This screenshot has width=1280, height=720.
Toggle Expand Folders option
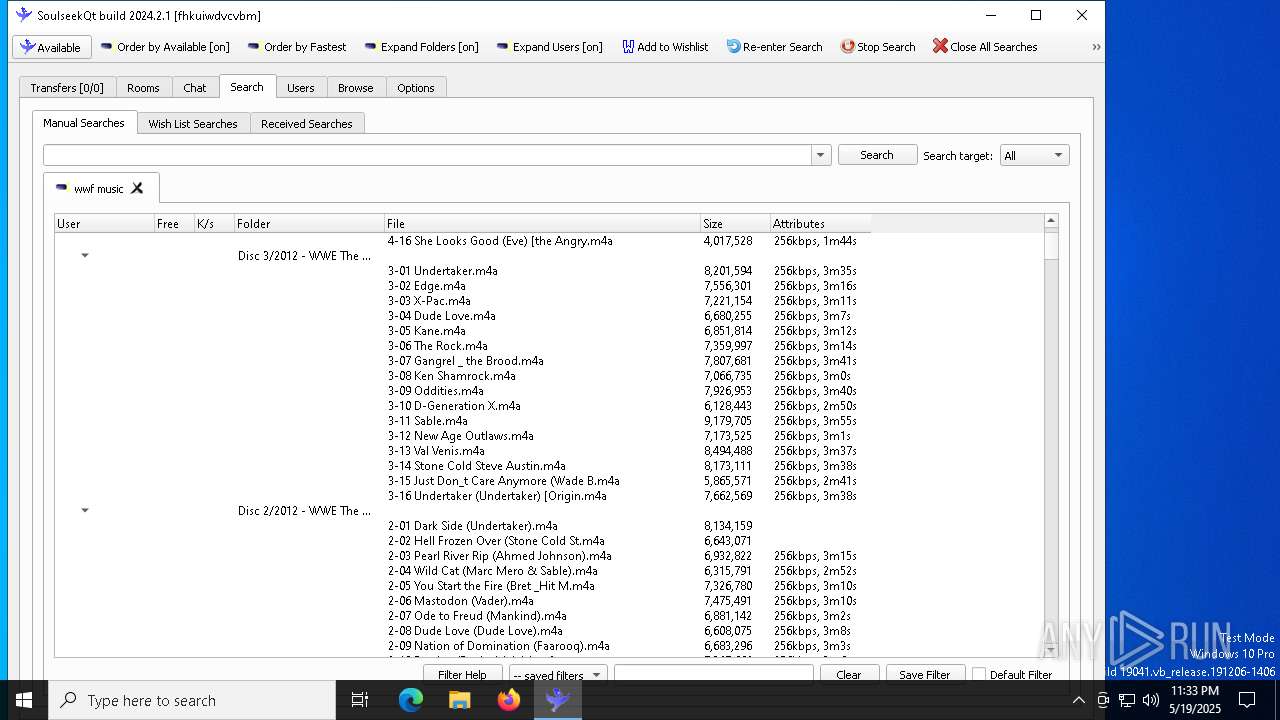[421, 47]
